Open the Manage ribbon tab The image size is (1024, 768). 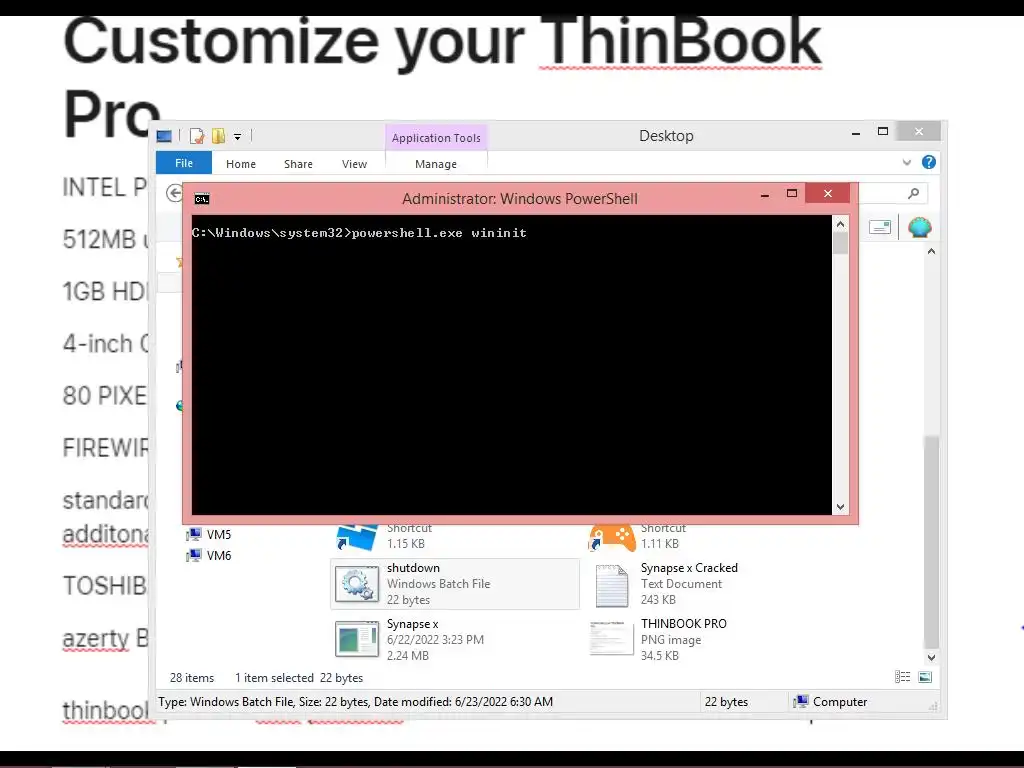tap(436, 164)
